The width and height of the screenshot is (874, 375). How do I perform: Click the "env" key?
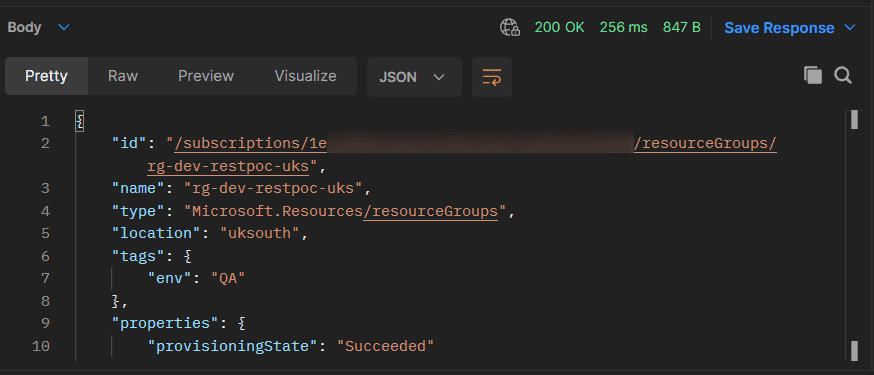point(170,279)
